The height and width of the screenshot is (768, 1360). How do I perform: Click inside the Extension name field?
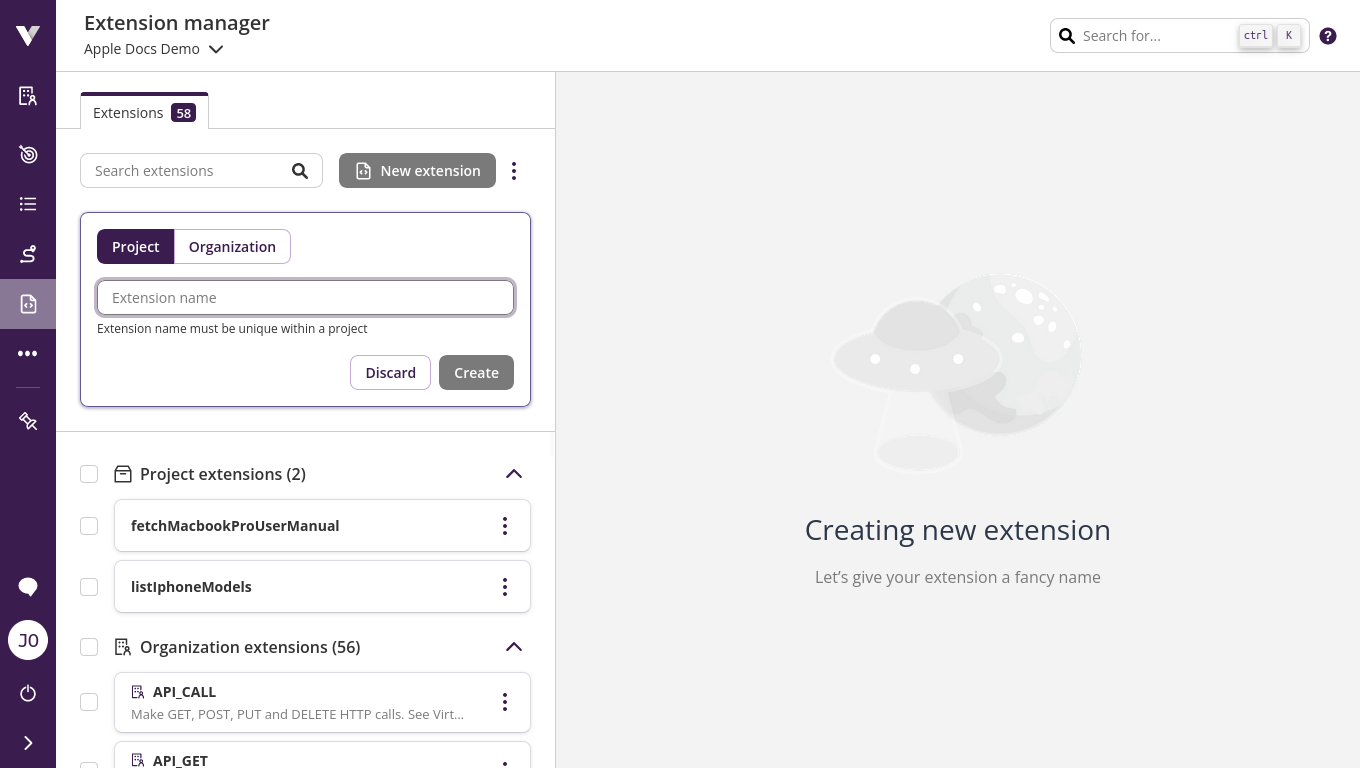(305, 297)
